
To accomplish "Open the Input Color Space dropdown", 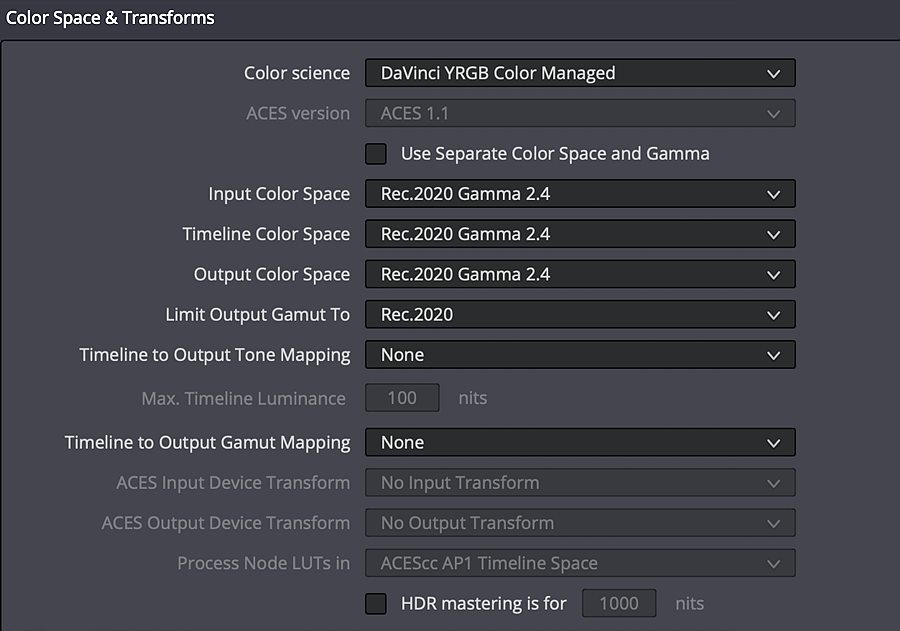I will click(580, 193).
